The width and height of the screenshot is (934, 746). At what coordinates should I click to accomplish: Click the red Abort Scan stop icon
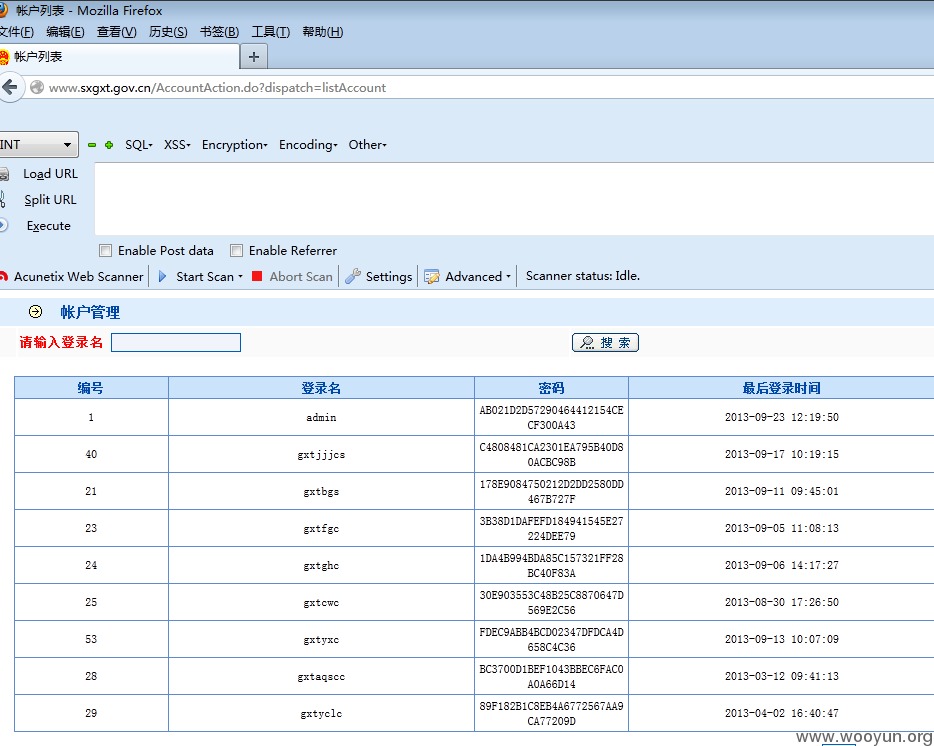(x=257, y=276)
